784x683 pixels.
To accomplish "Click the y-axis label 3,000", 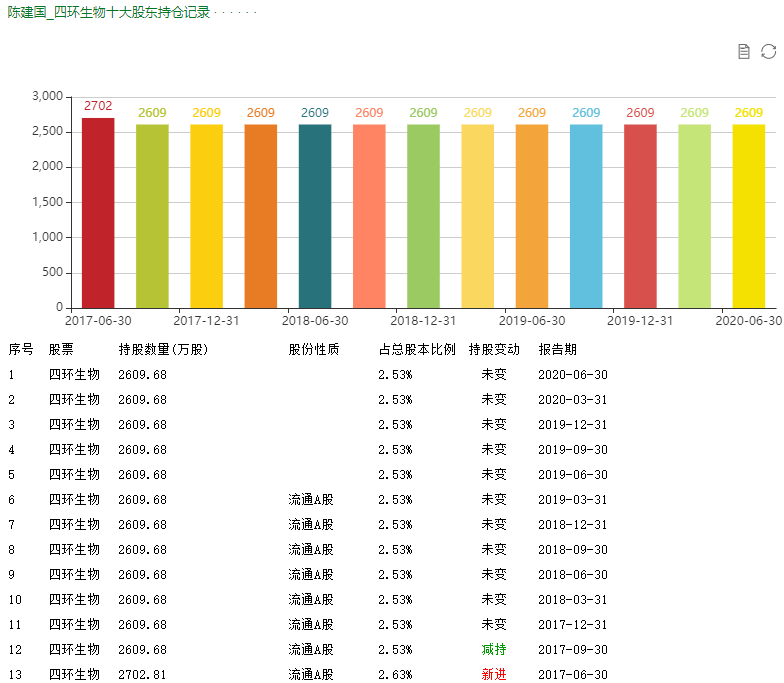I will pos(48,96).
